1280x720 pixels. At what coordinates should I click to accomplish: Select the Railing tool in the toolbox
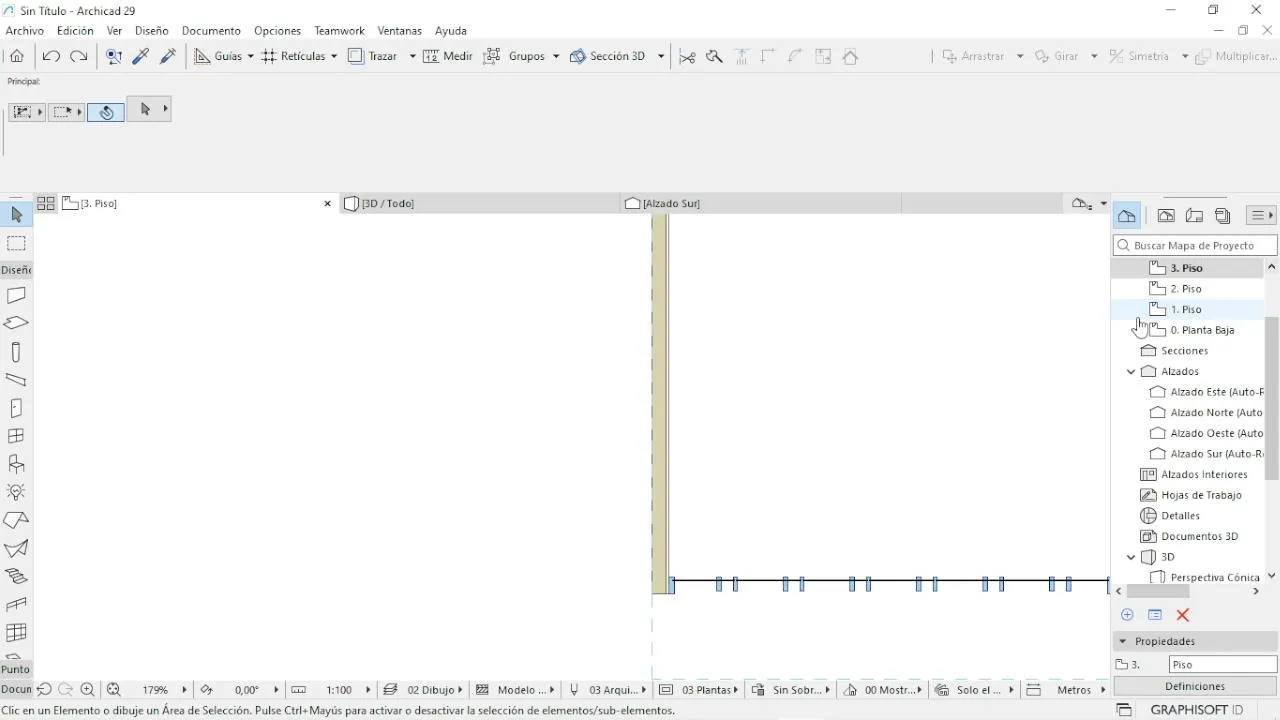[16, 604]
